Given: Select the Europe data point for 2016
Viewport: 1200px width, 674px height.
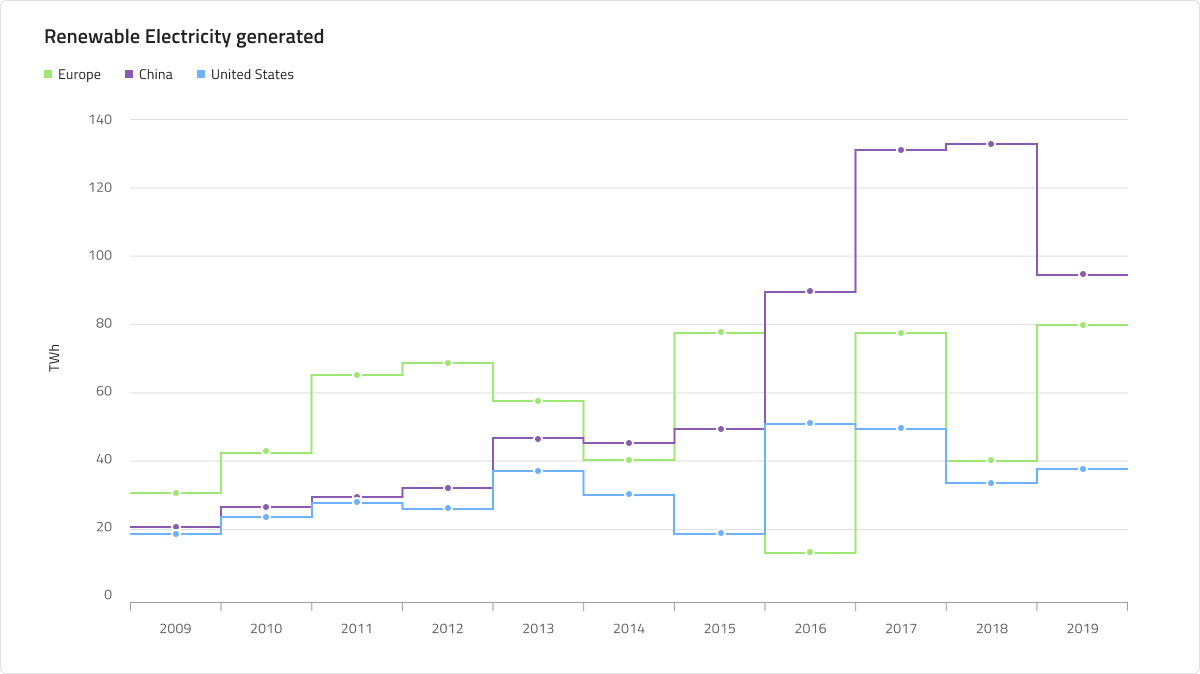Looking at the screenshot, I should click(x=810, y=552).
